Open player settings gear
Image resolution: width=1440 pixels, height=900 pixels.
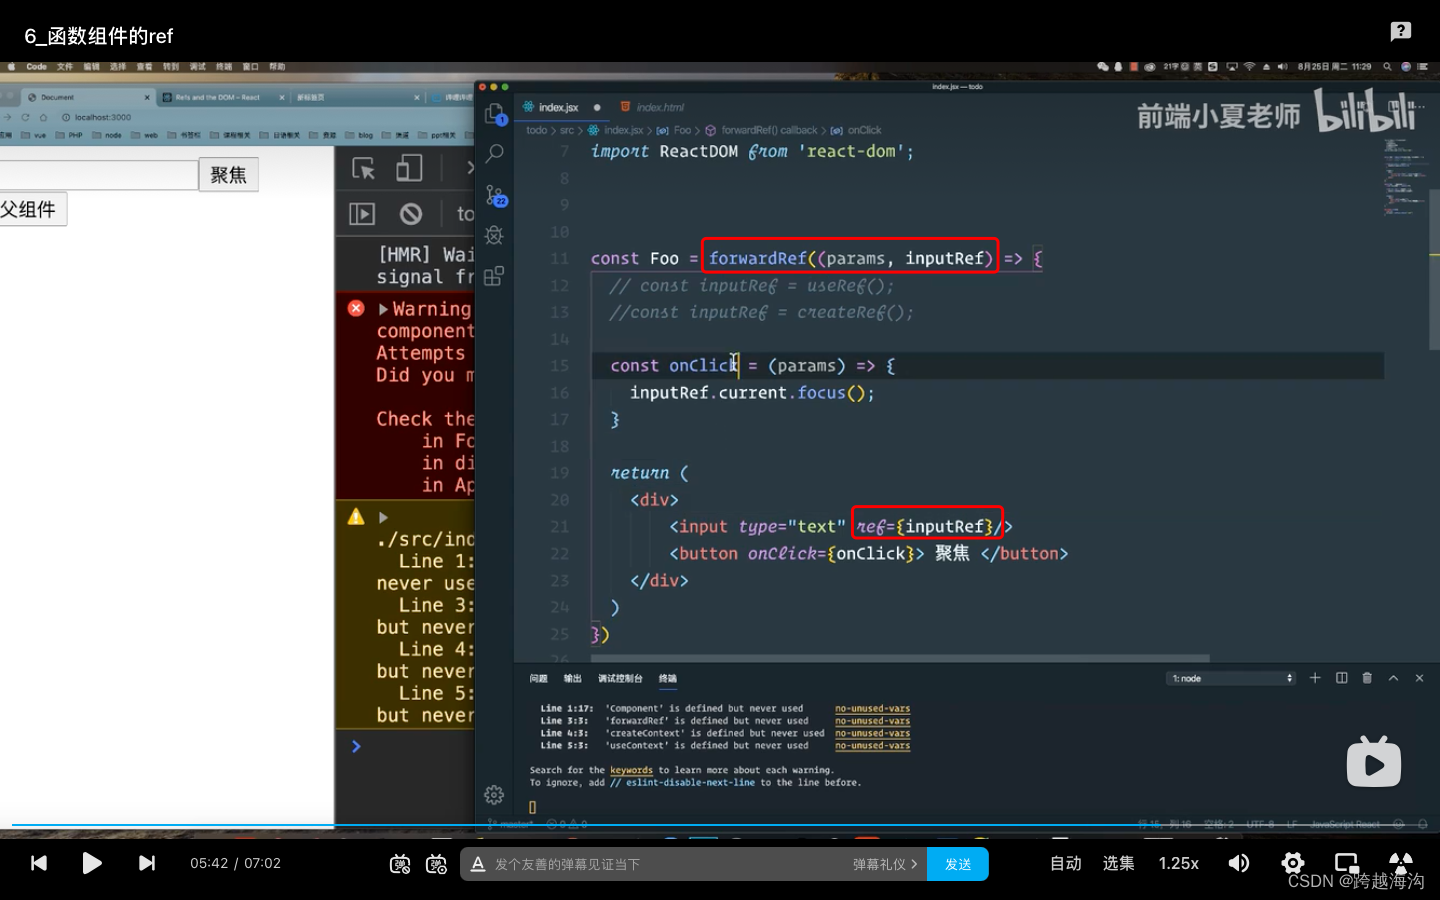1293,863
